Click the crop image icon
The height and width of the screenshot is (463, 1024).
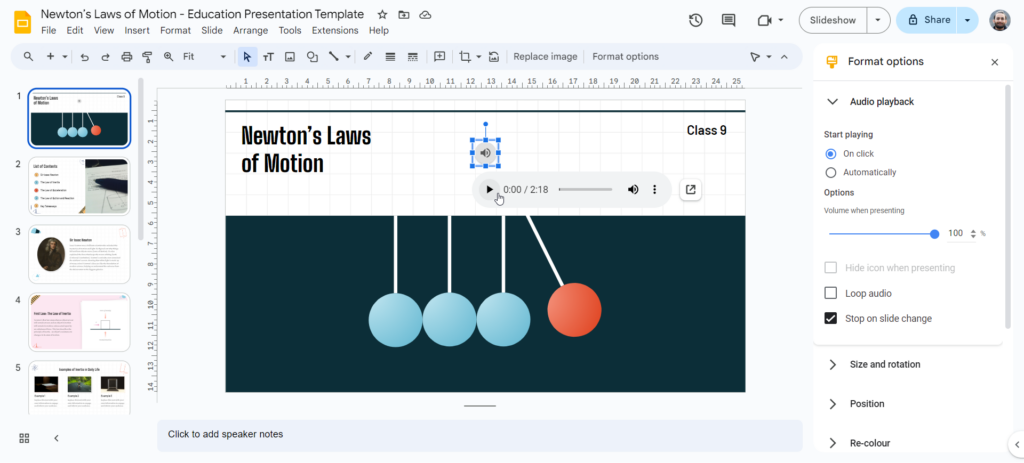[464, 57]
